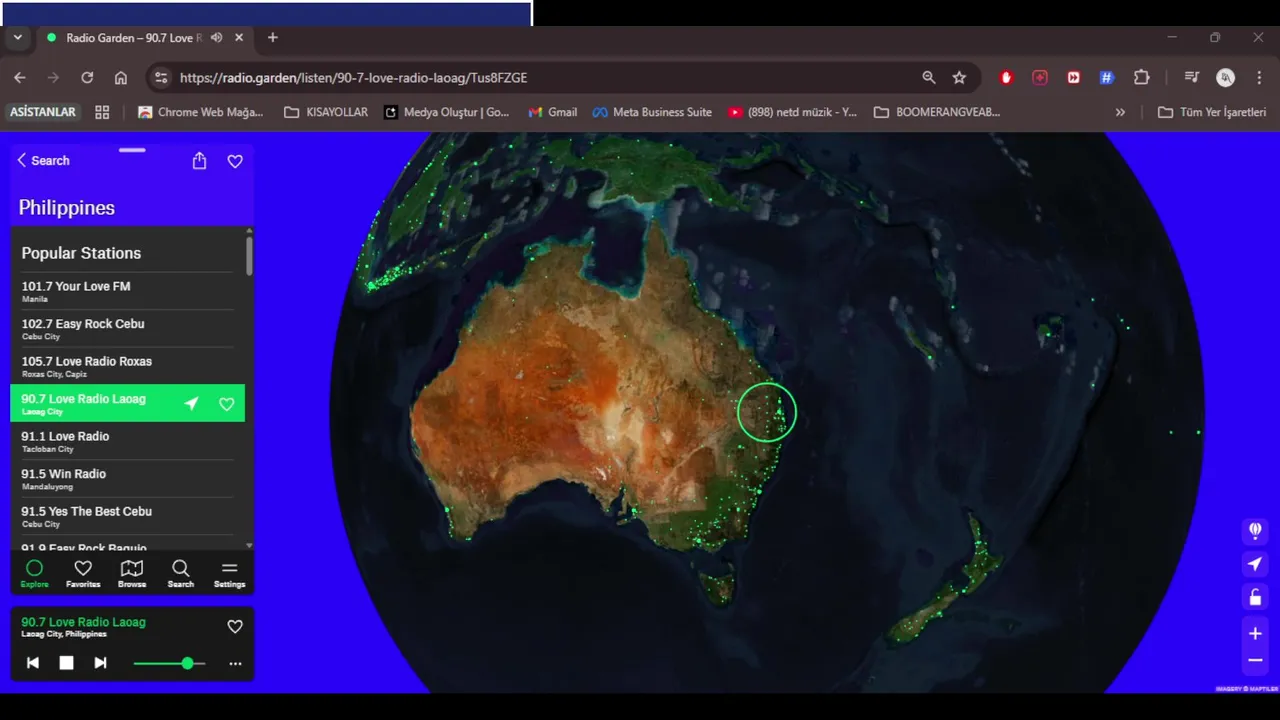This screenshot has width=1280, height=720.
Task: Open the Search tab
Action: [x=181, y=574]
